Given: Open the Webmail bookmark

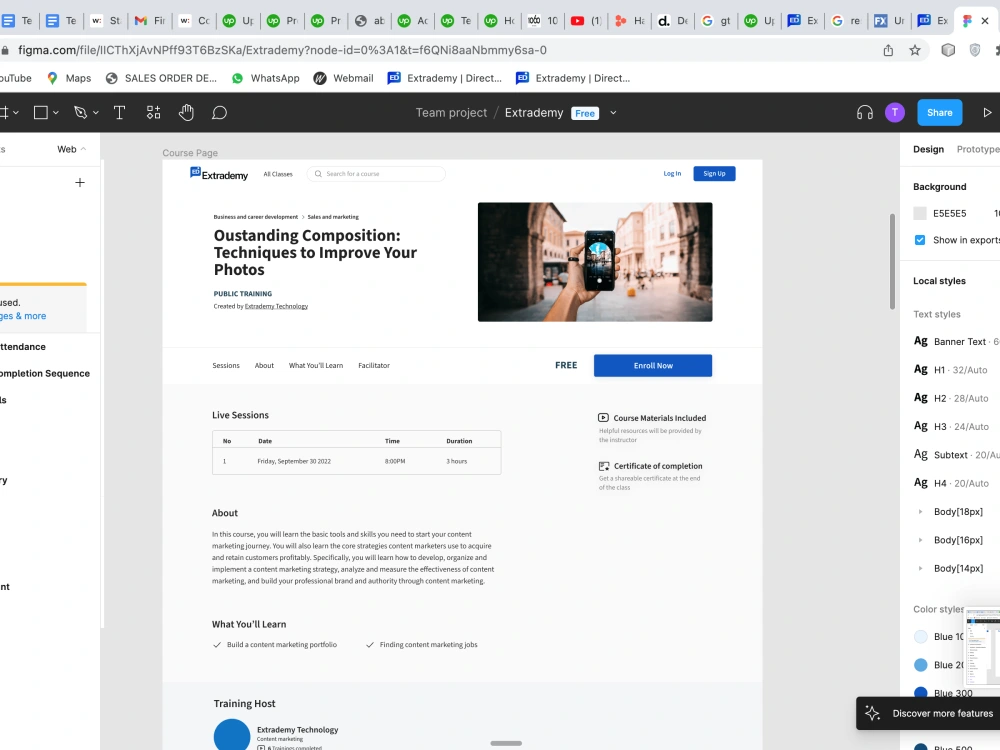Looking at the screenshot, I should point(344,78).
